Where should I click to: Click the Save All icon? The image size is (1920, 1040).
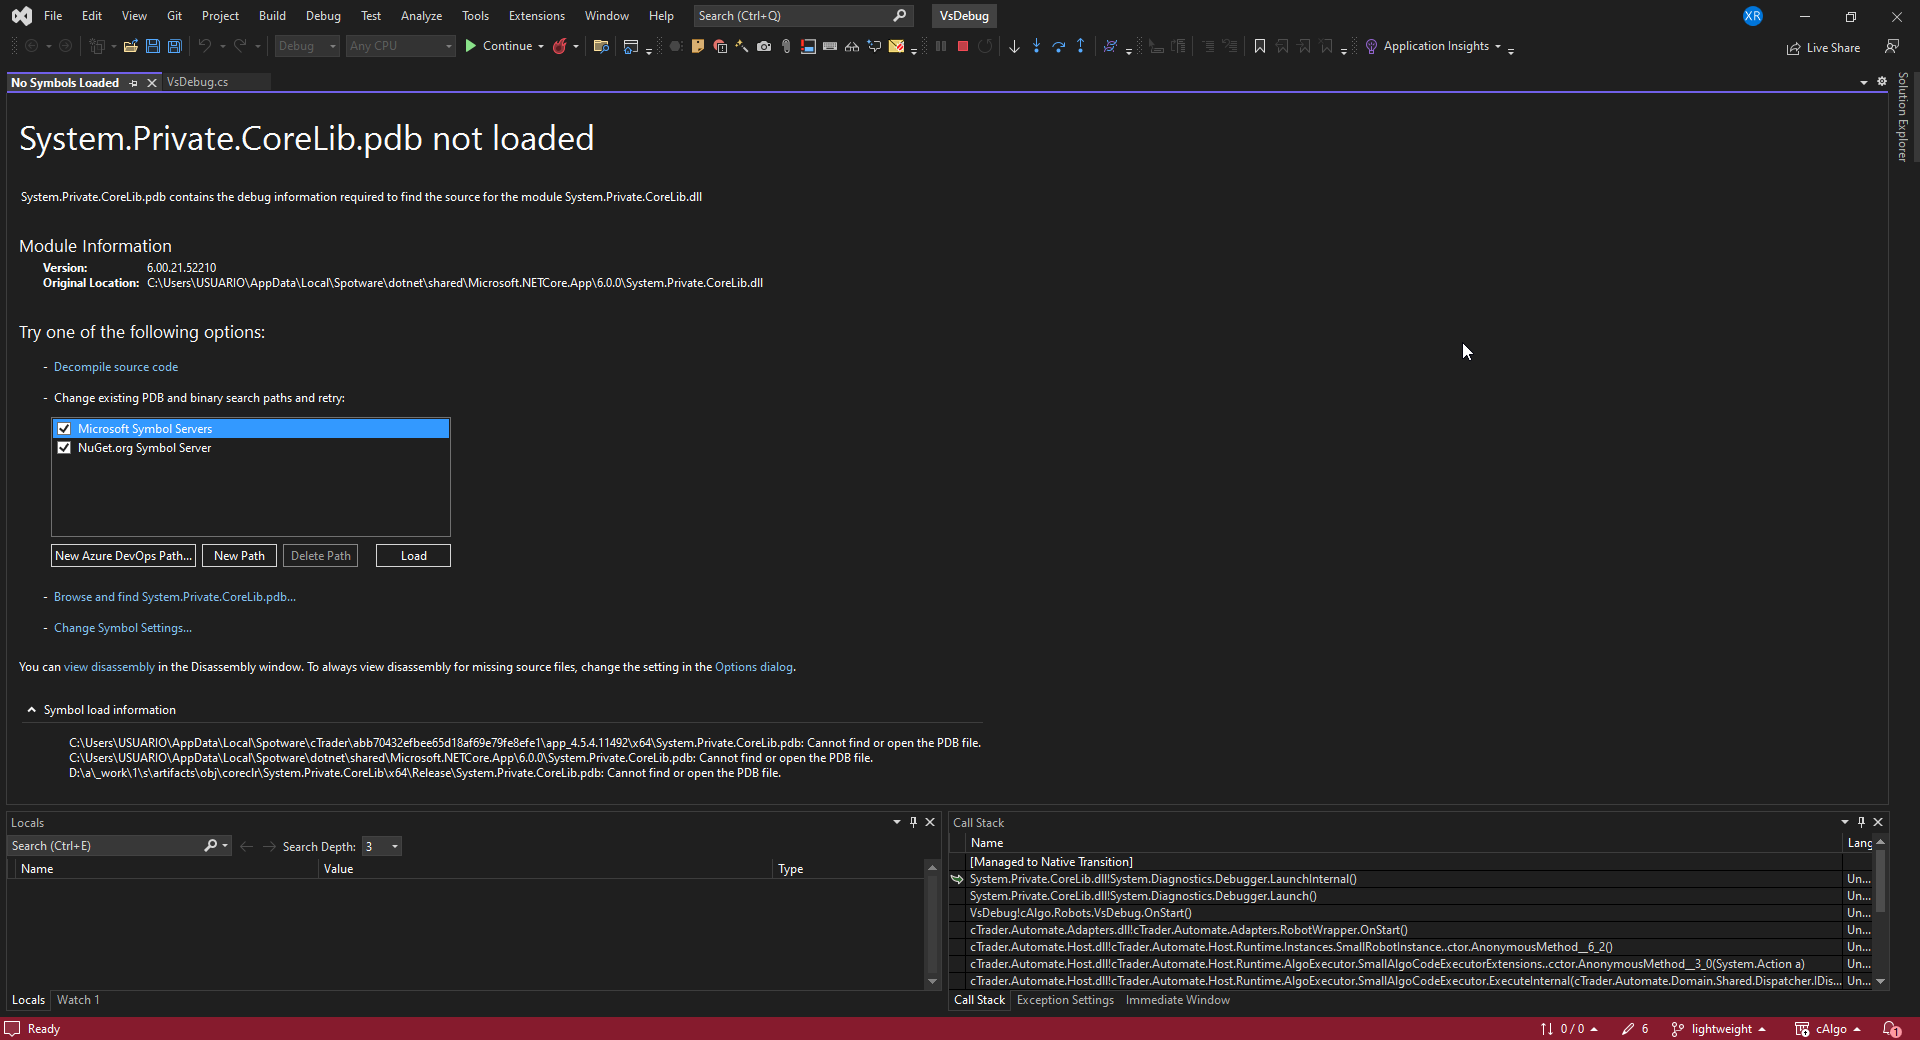[x=174, y=46]
